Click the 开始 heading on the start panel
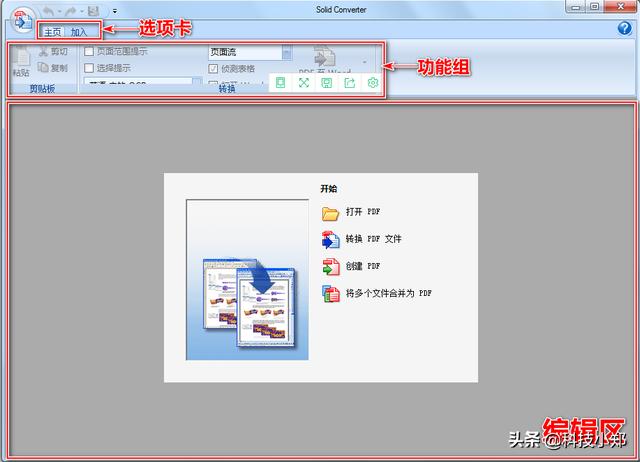Viewport: 640px width, 462px height. click(x=329, y=189)
